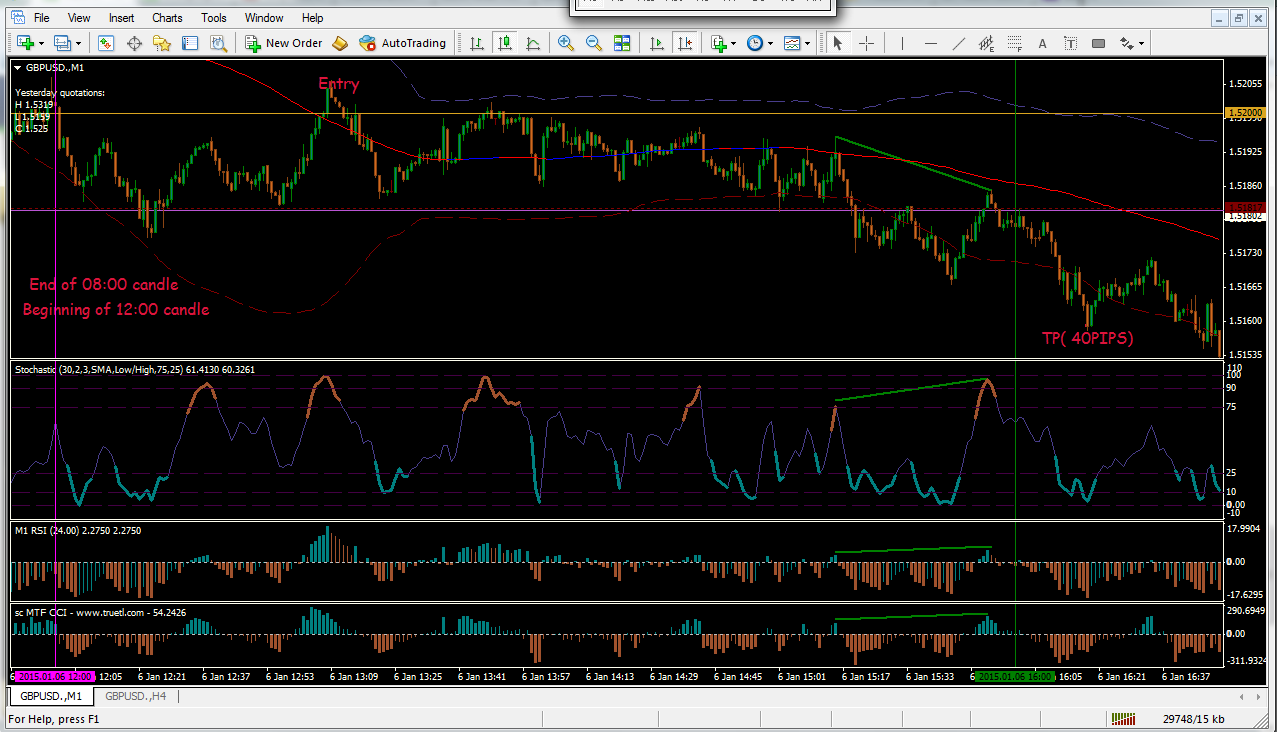This screenshot has width=1277, height=732.
Task: Open chart templates icon
Action: [792, 43]
